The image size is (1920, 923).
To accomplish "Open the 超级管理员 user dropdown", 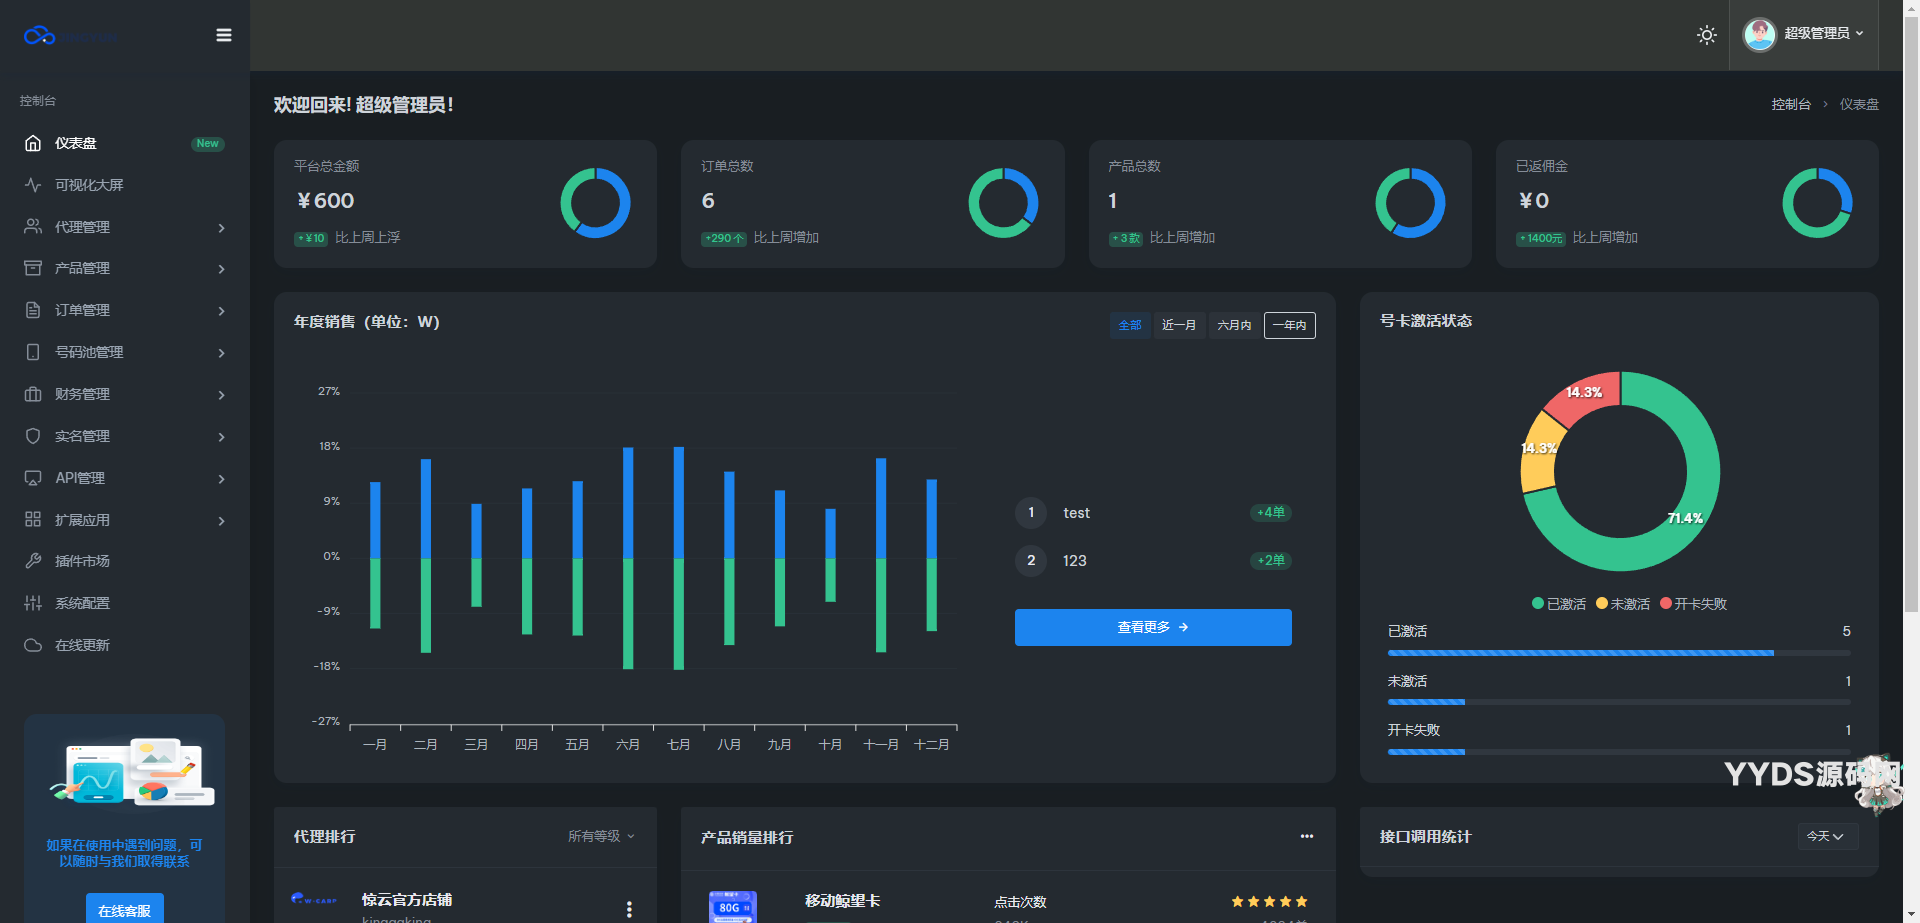I will [x=1804, y=34].
